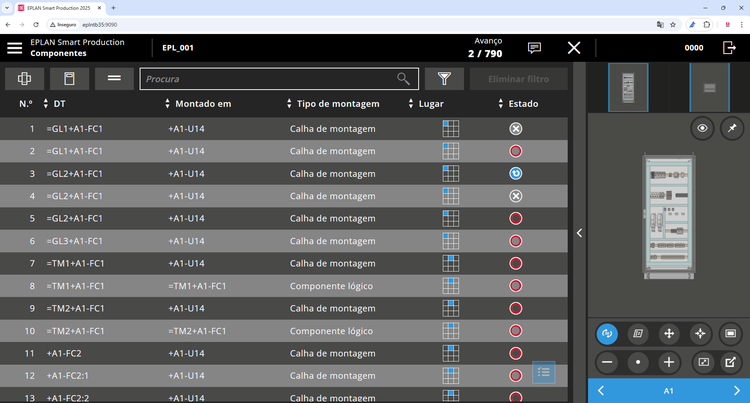
Task: Sort by DT column header
Action: tap(60, 104)
